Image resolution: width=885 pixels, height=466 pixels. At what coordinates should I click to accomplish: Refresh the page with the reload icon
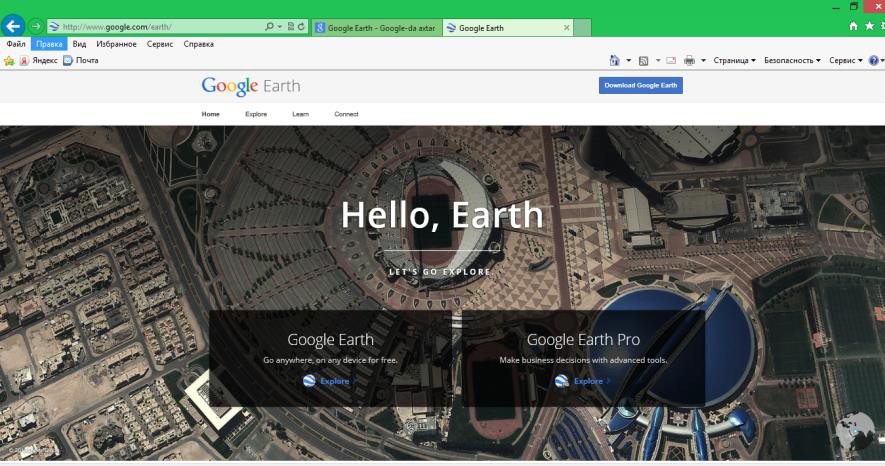[301, 27]
